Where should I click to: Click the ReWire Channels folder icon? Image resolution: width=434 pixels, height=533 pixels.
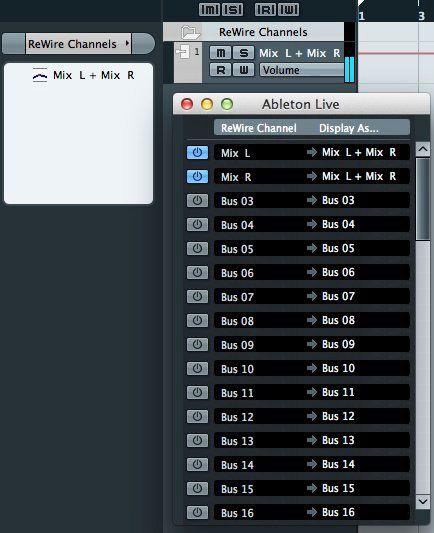coord(190,32)
